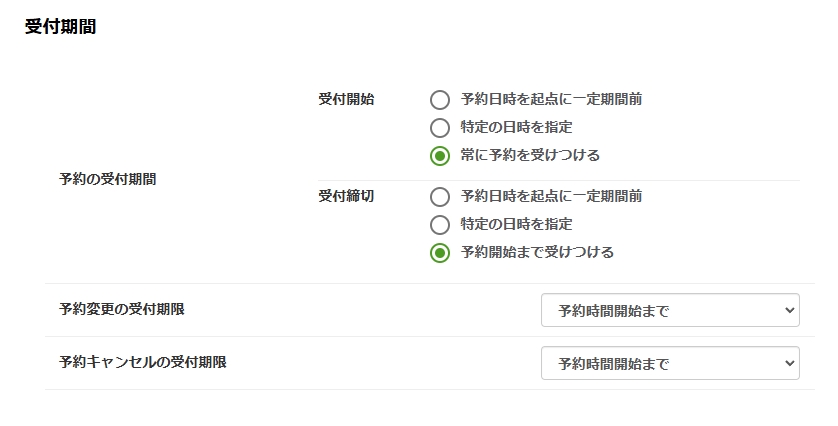
Task: Click the 予約変更の受付期限 row label
Action: click(121, 309)
